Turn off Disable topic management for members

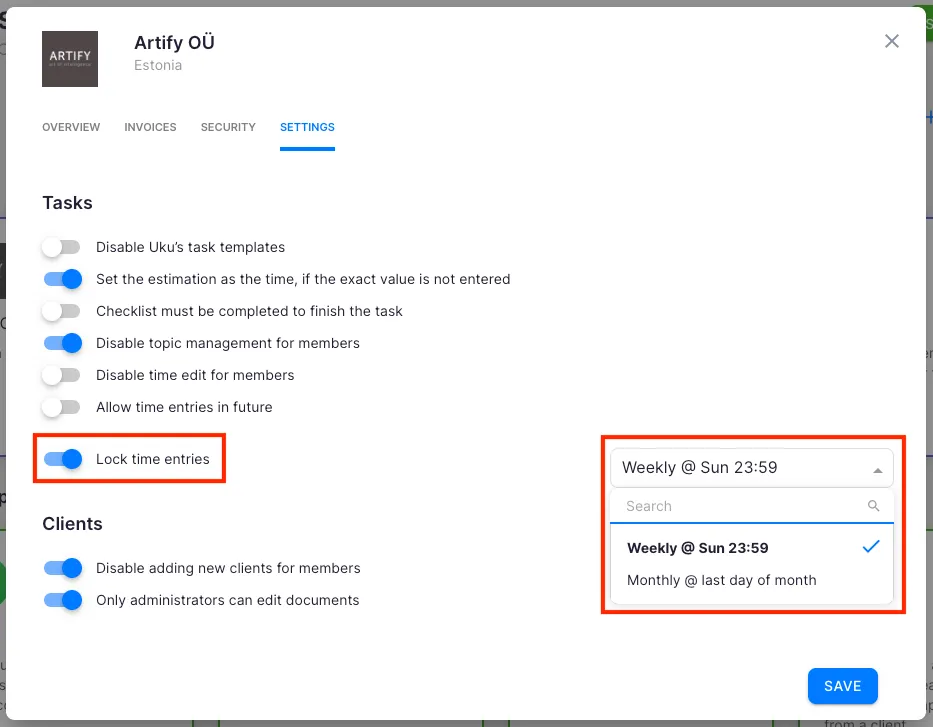tap(62, 343)
